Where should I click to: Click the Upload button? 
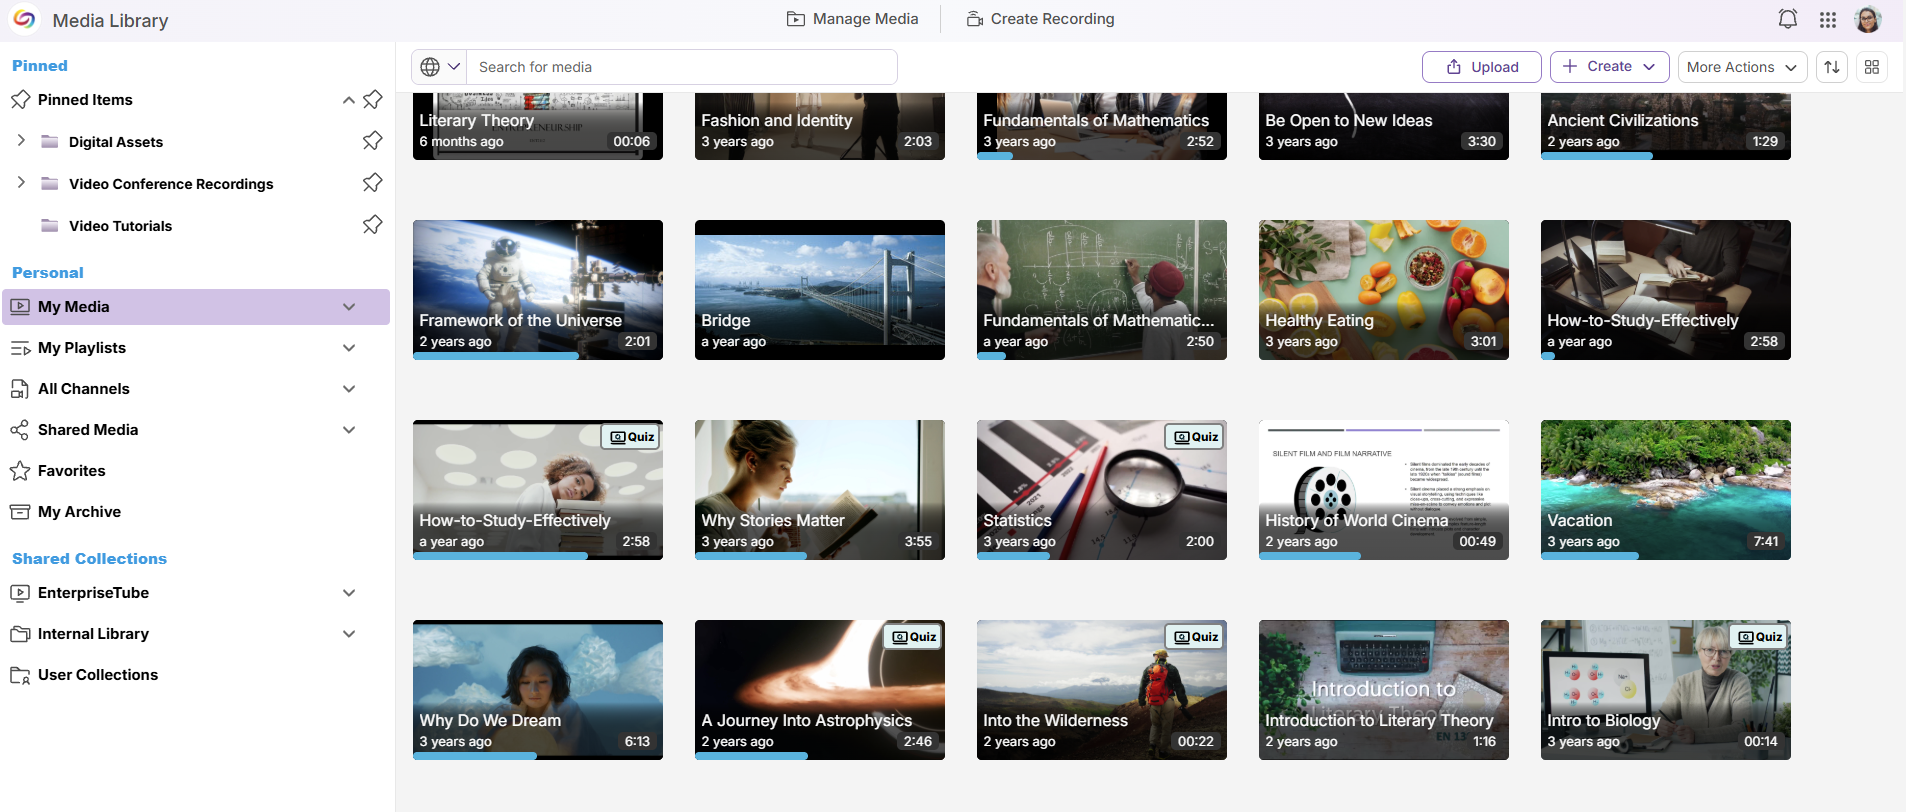pos(1482,67)
